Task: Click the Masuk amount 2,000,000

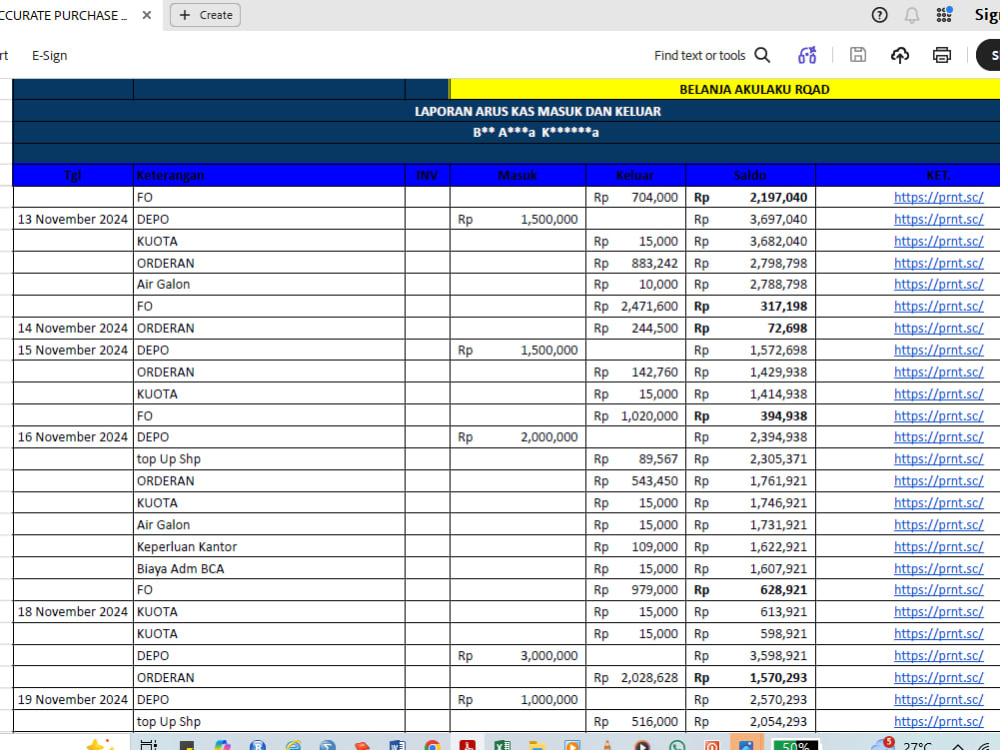Action: pos(549,437)
